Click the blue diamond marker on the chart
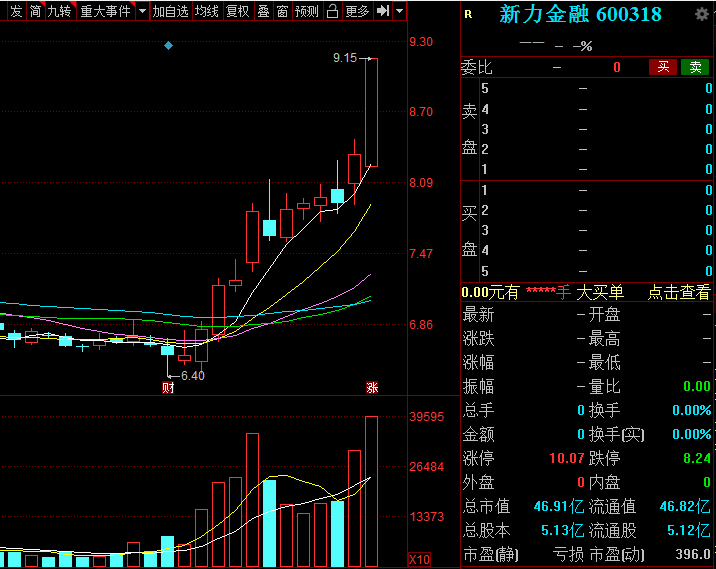 [168, 46]
